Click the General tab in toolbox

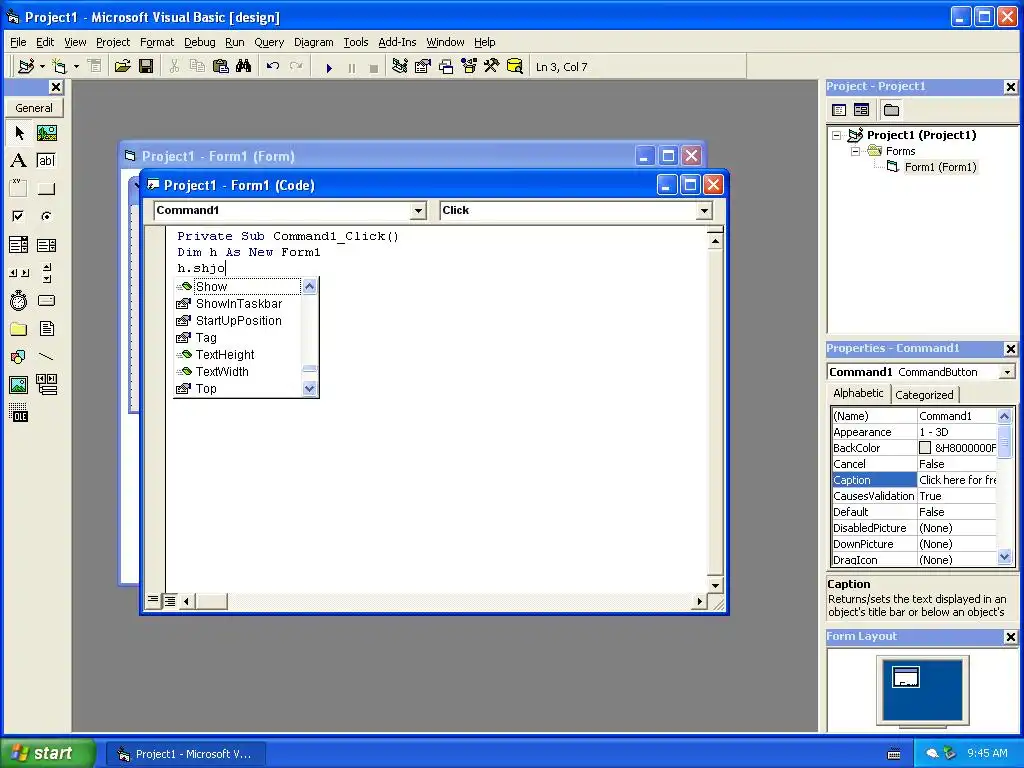pyautogui.click(x=34, y=108)
